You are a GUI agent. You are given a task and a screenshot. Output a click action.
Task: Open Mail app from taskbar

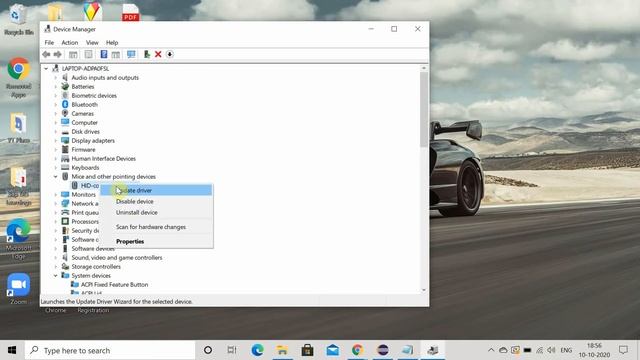[333, 350]
